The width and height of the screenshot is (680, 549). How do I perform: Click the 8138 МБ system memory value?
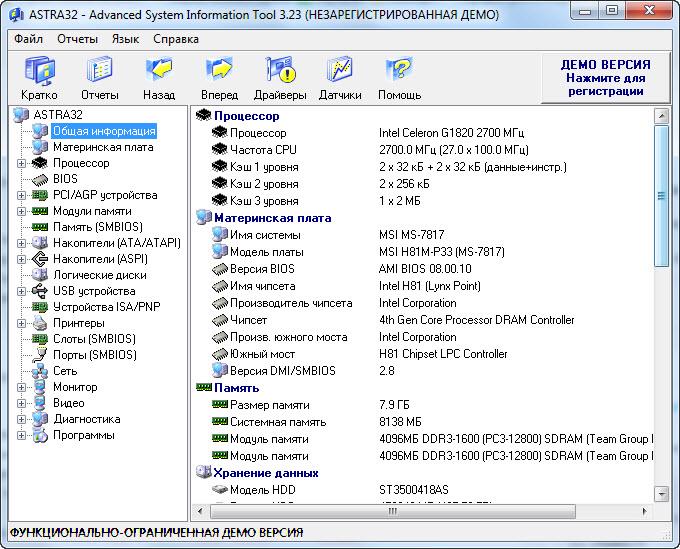coord(400,422)
